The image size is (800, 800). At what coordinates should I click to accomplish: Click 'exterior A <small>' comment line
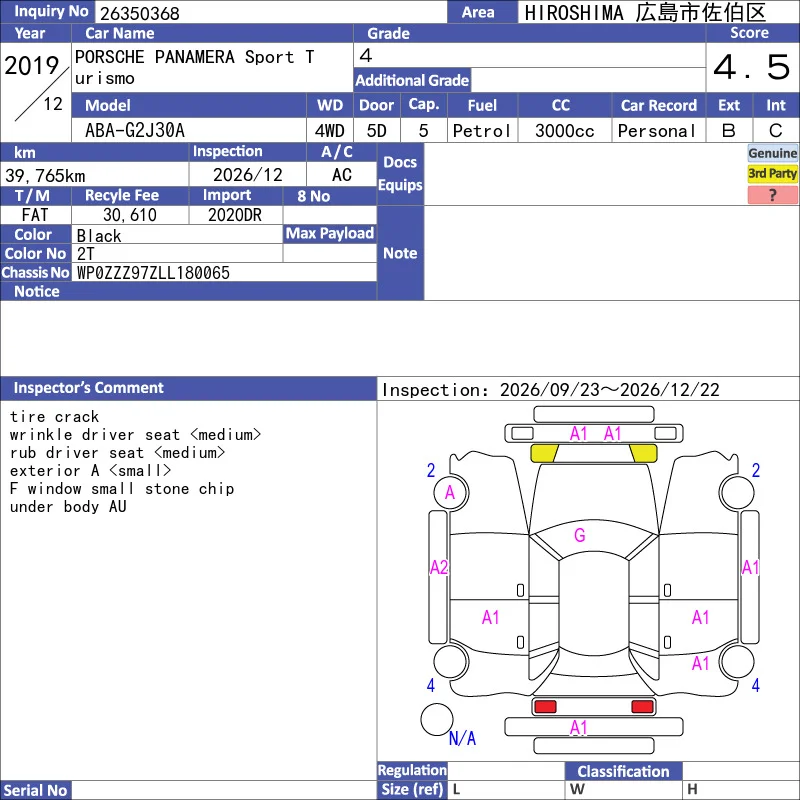[90, 470]
